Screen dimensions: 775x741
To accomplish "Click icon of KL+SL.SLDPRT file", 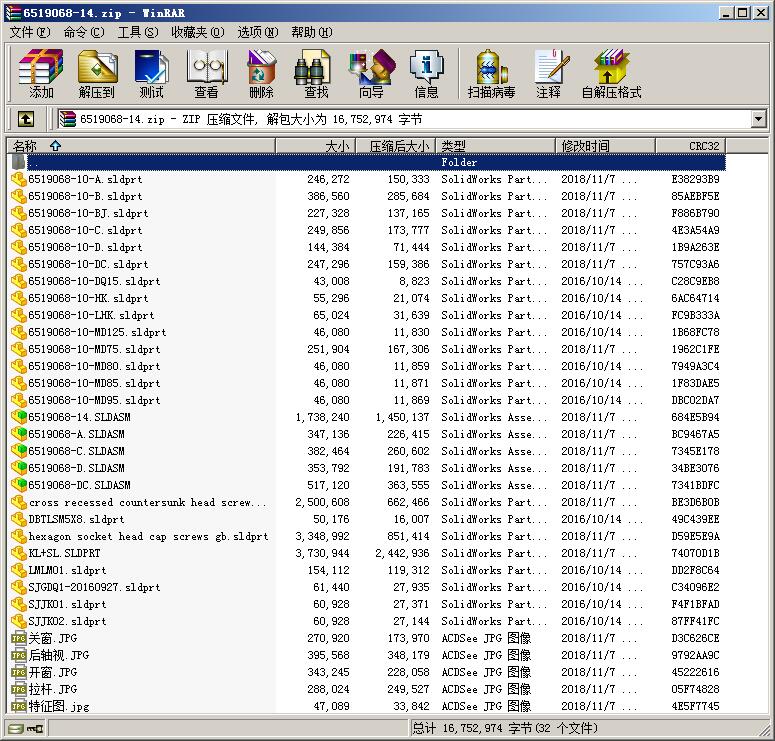I will pyautogui.click(x=19, y=553).
